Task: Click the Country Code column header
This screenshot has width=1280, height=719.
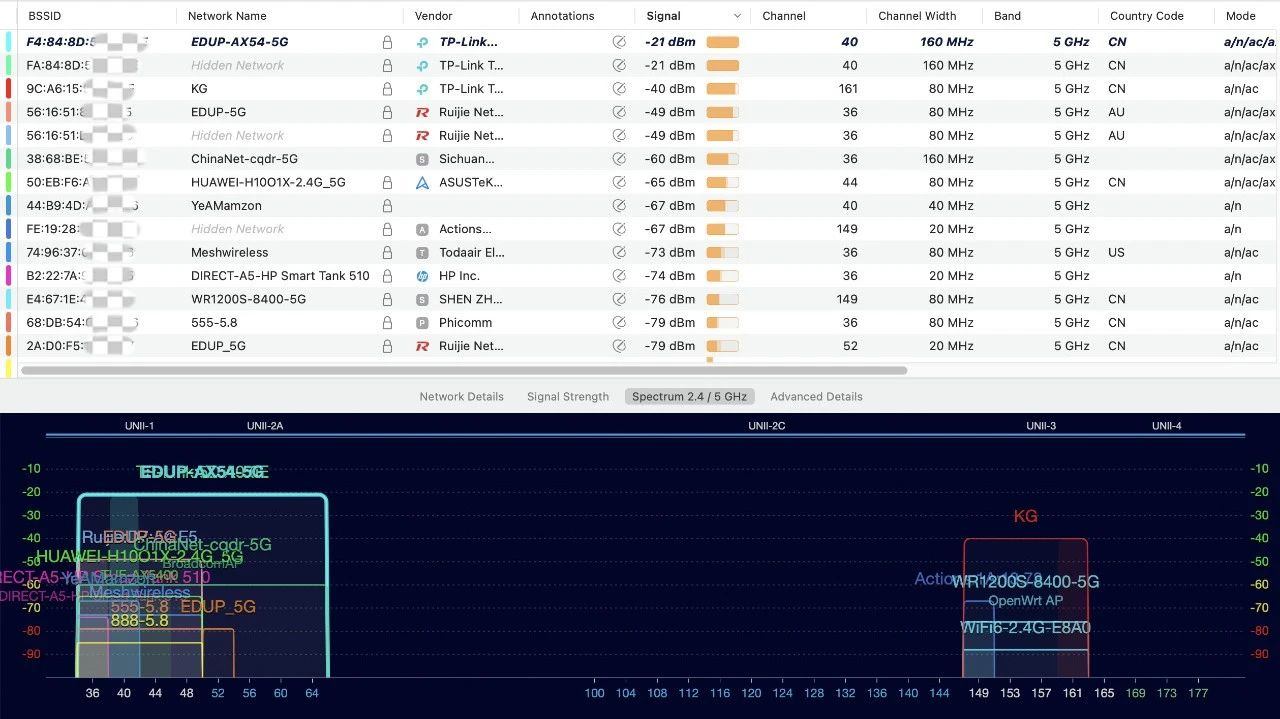Action: pos(1146,16)
